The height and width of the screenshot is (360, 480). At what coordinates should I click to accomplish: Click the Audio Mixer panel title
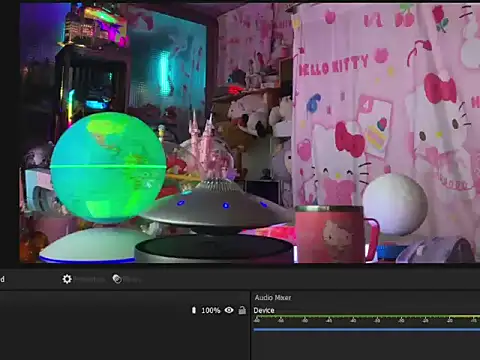tap(273, 297)
